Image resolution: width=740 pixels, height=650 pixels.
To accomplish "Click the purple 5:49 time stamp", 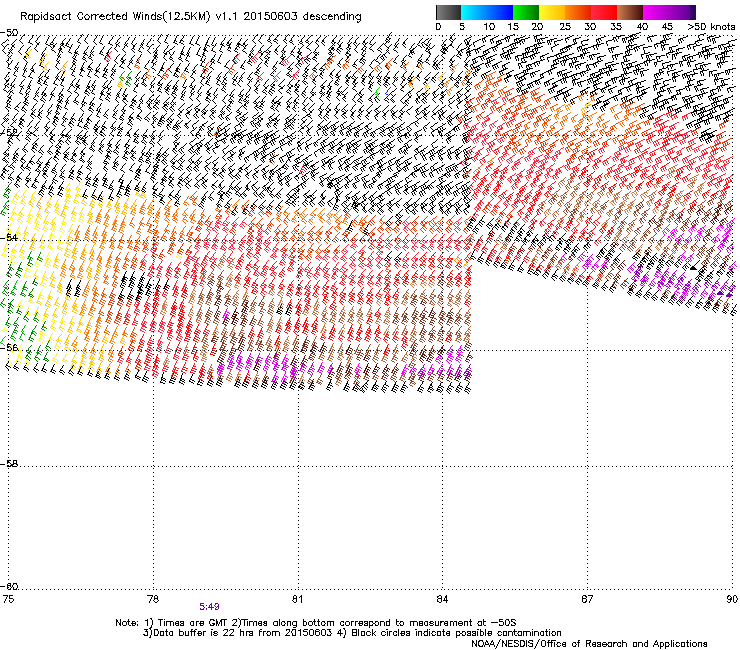I will pos(209,607).
